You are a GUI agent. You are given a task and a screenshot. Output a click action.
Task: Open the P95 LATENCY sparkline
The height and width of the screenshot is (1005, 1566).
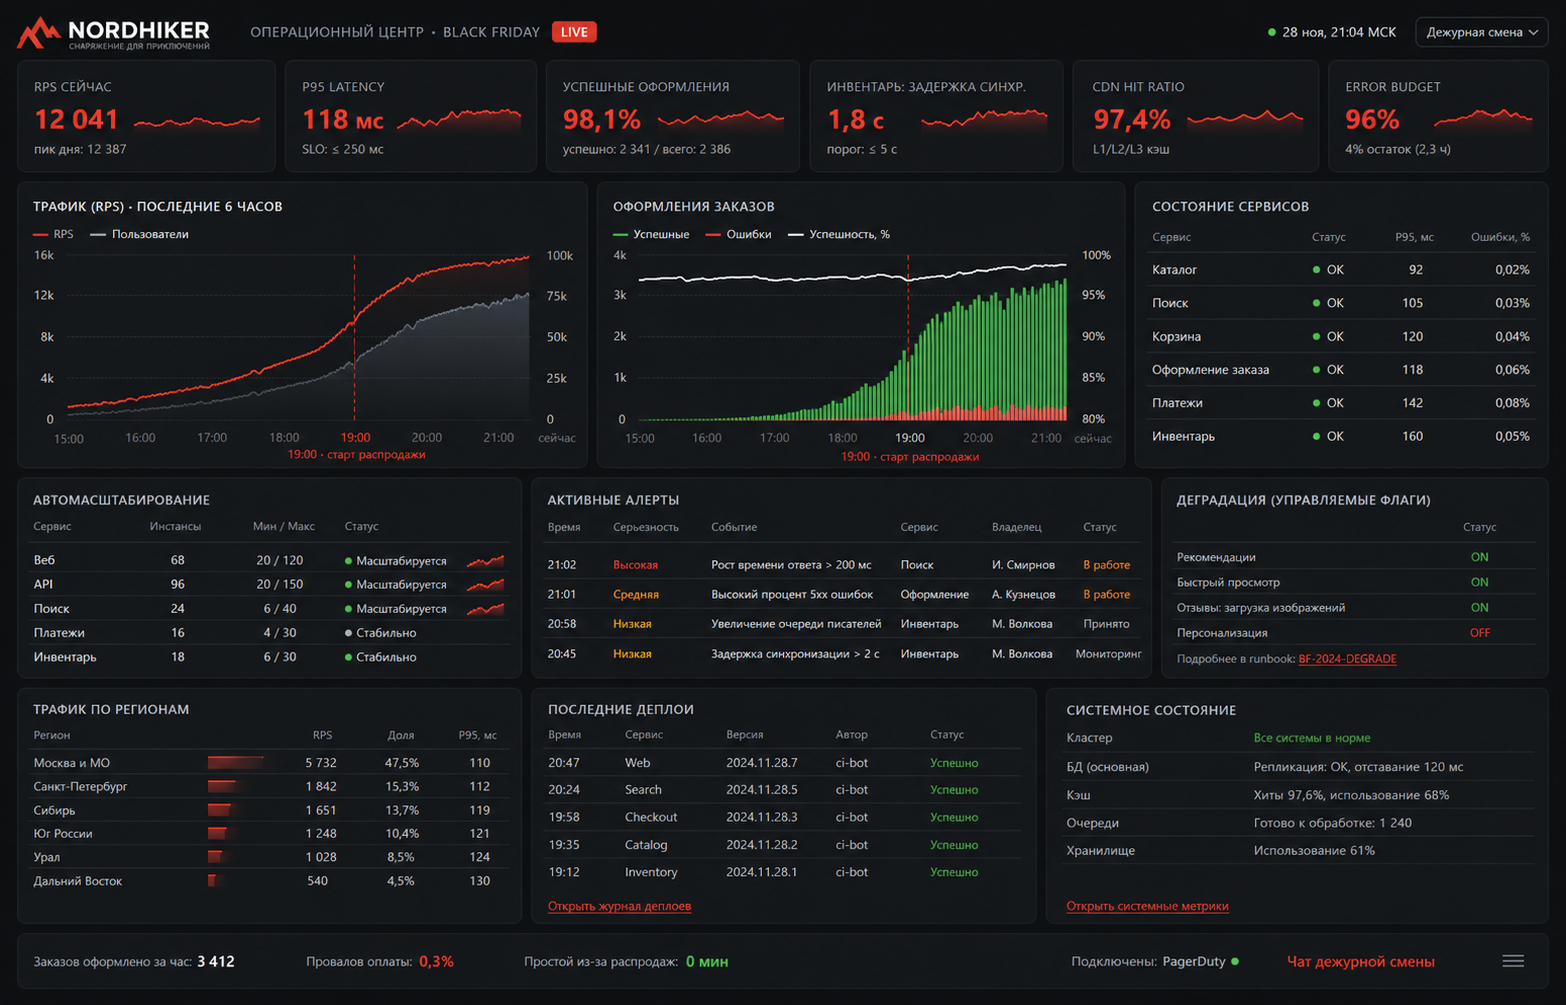[x=459, y=120]
